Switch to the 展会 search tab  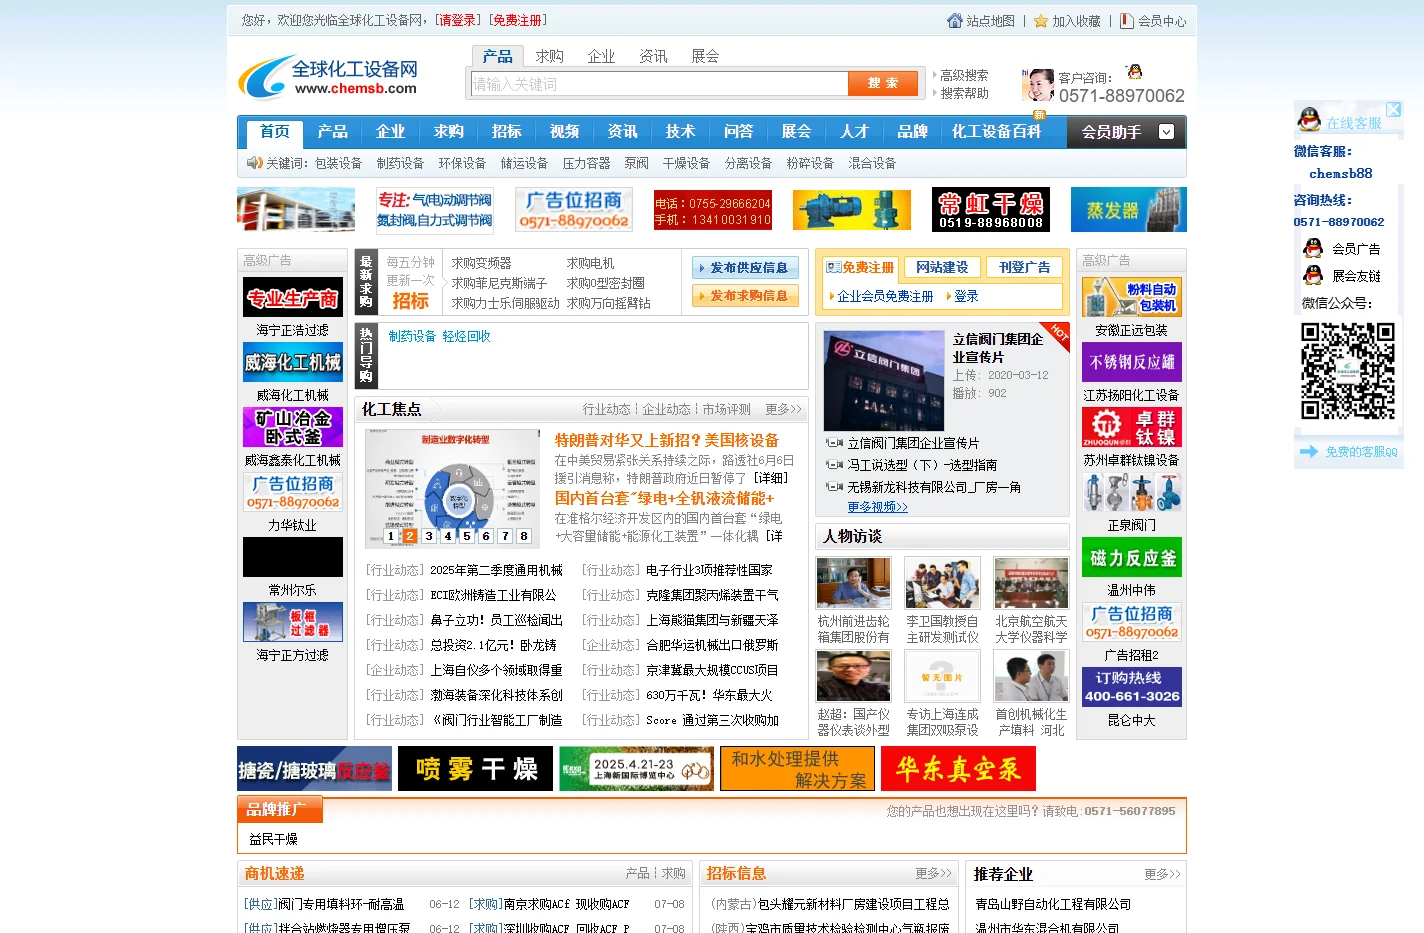tap(705, 57)
